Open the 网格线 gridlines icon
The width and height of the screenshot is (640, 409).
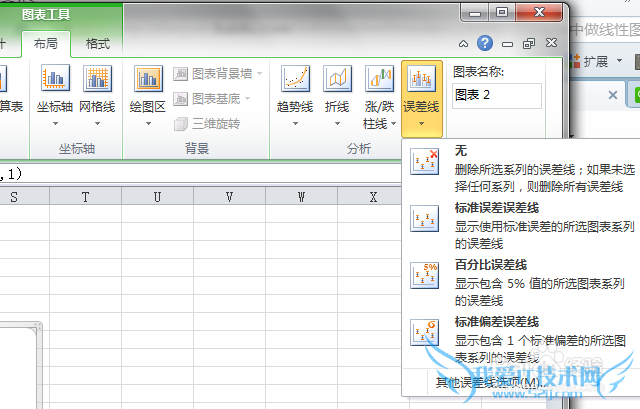point(97,78)
